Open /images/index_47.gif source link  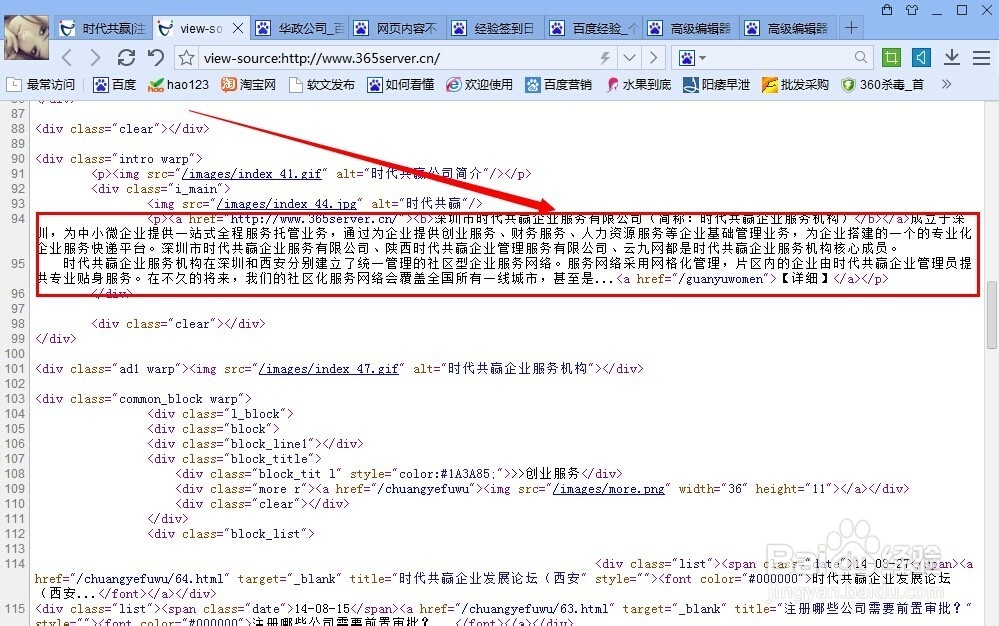pos(329,369)
